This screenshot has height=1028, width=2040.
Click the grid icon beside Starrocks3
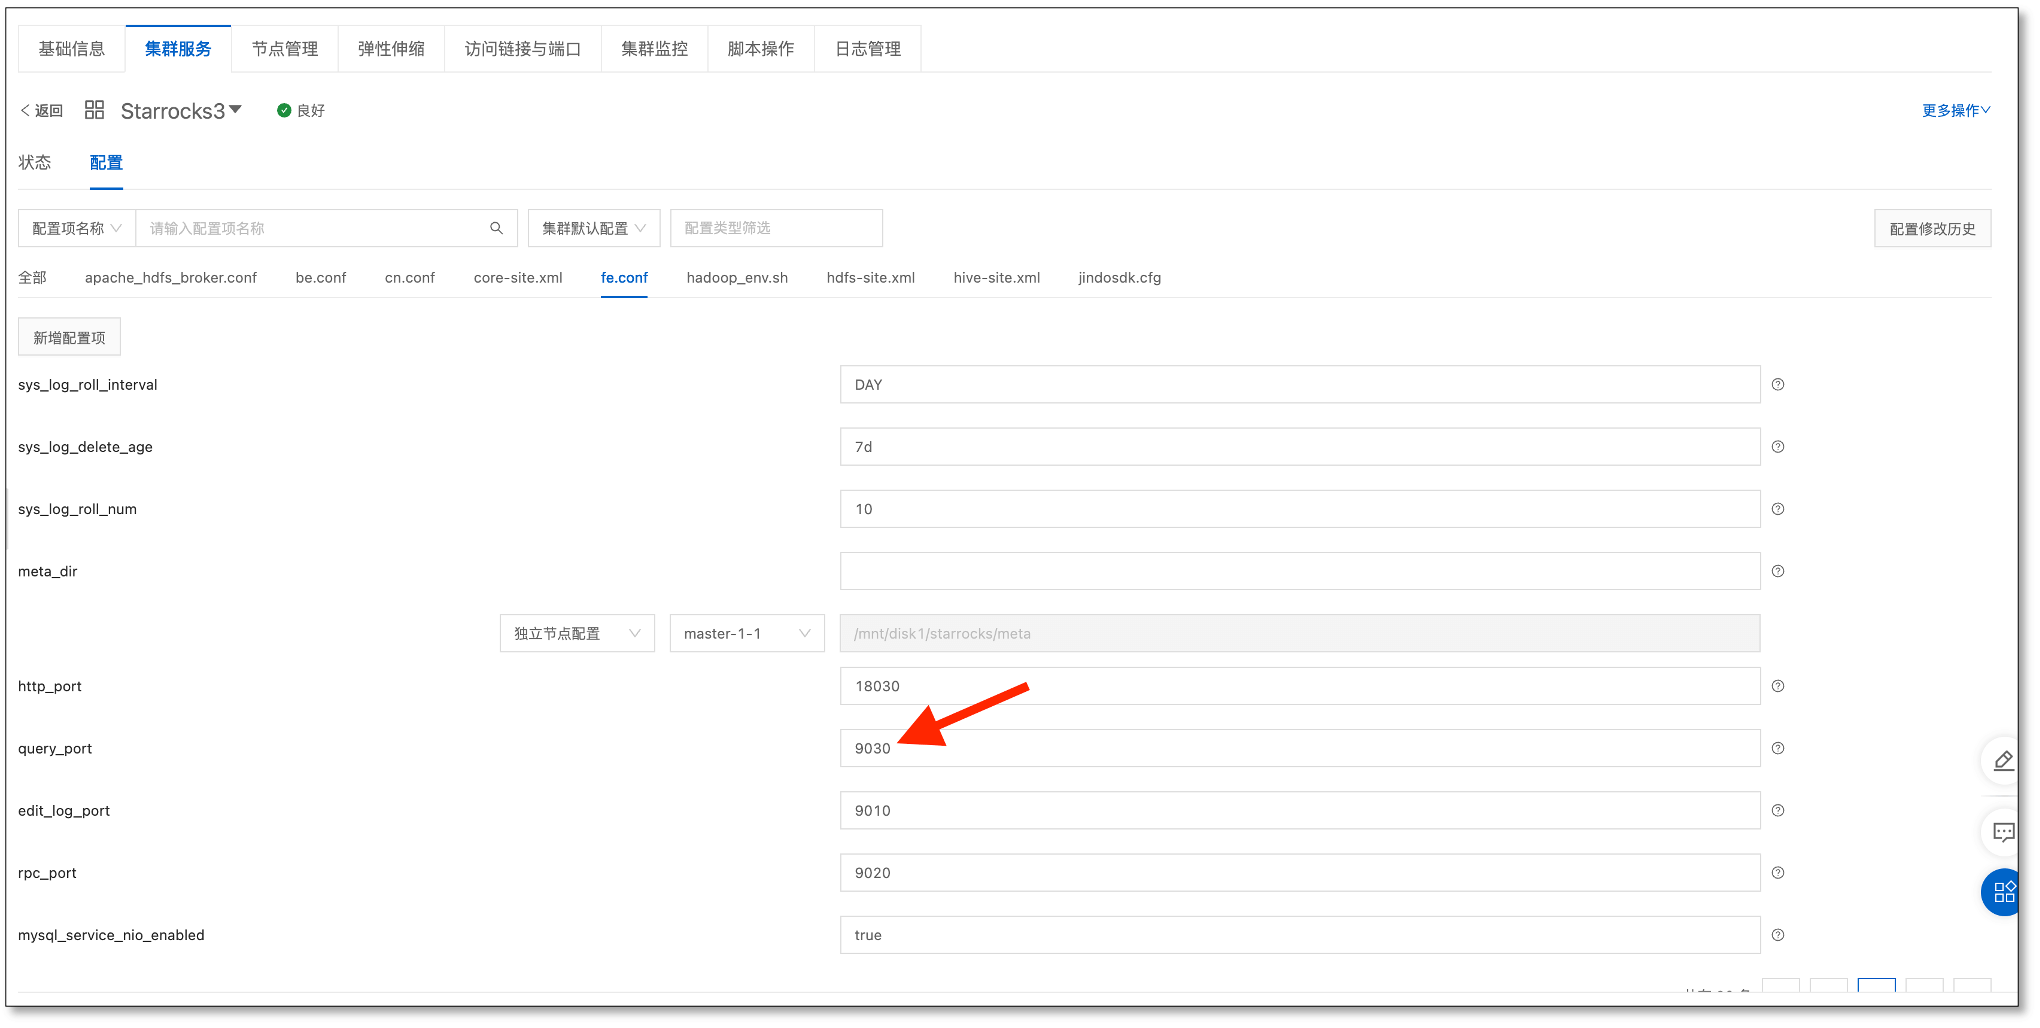tap(94, 110)
